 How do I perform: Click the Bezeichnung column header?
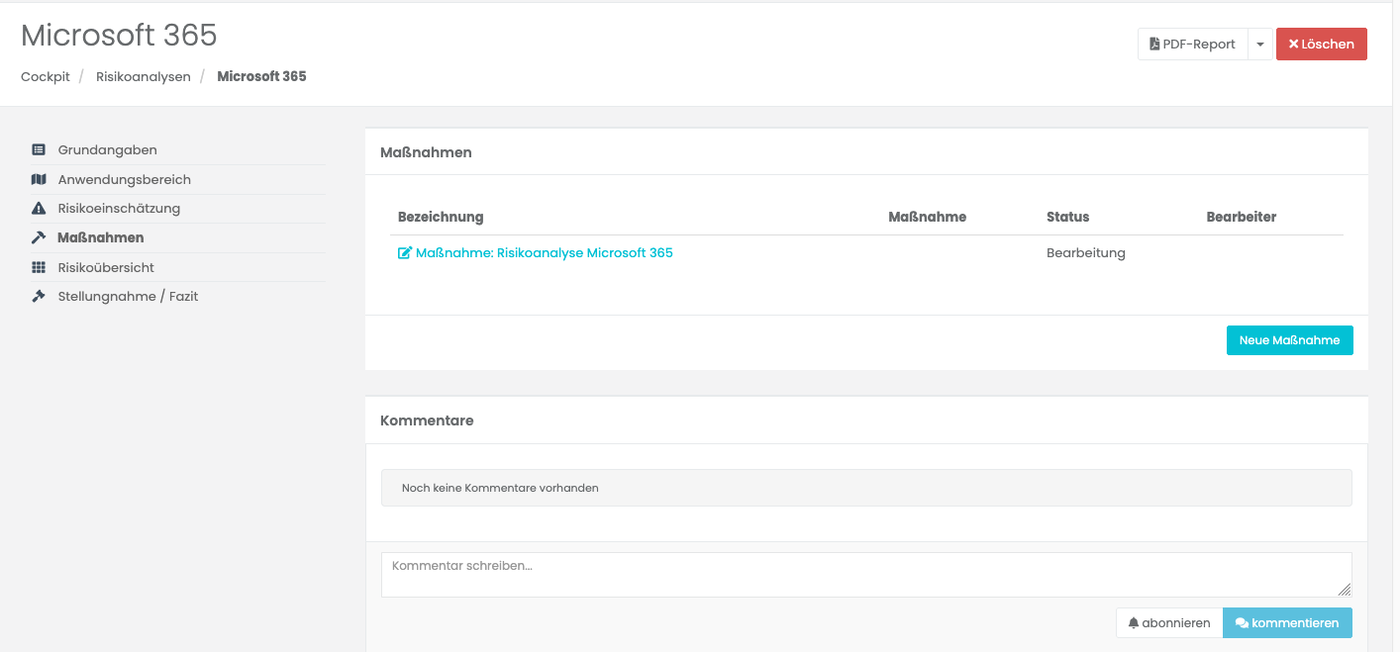(x=441, y=217)
